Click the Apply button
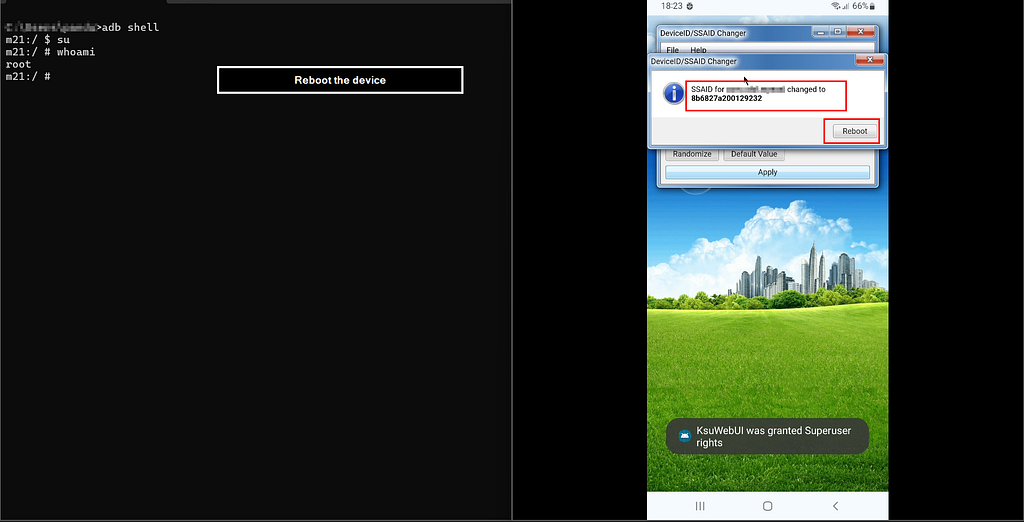1024x522 pixels. (767, 172)
